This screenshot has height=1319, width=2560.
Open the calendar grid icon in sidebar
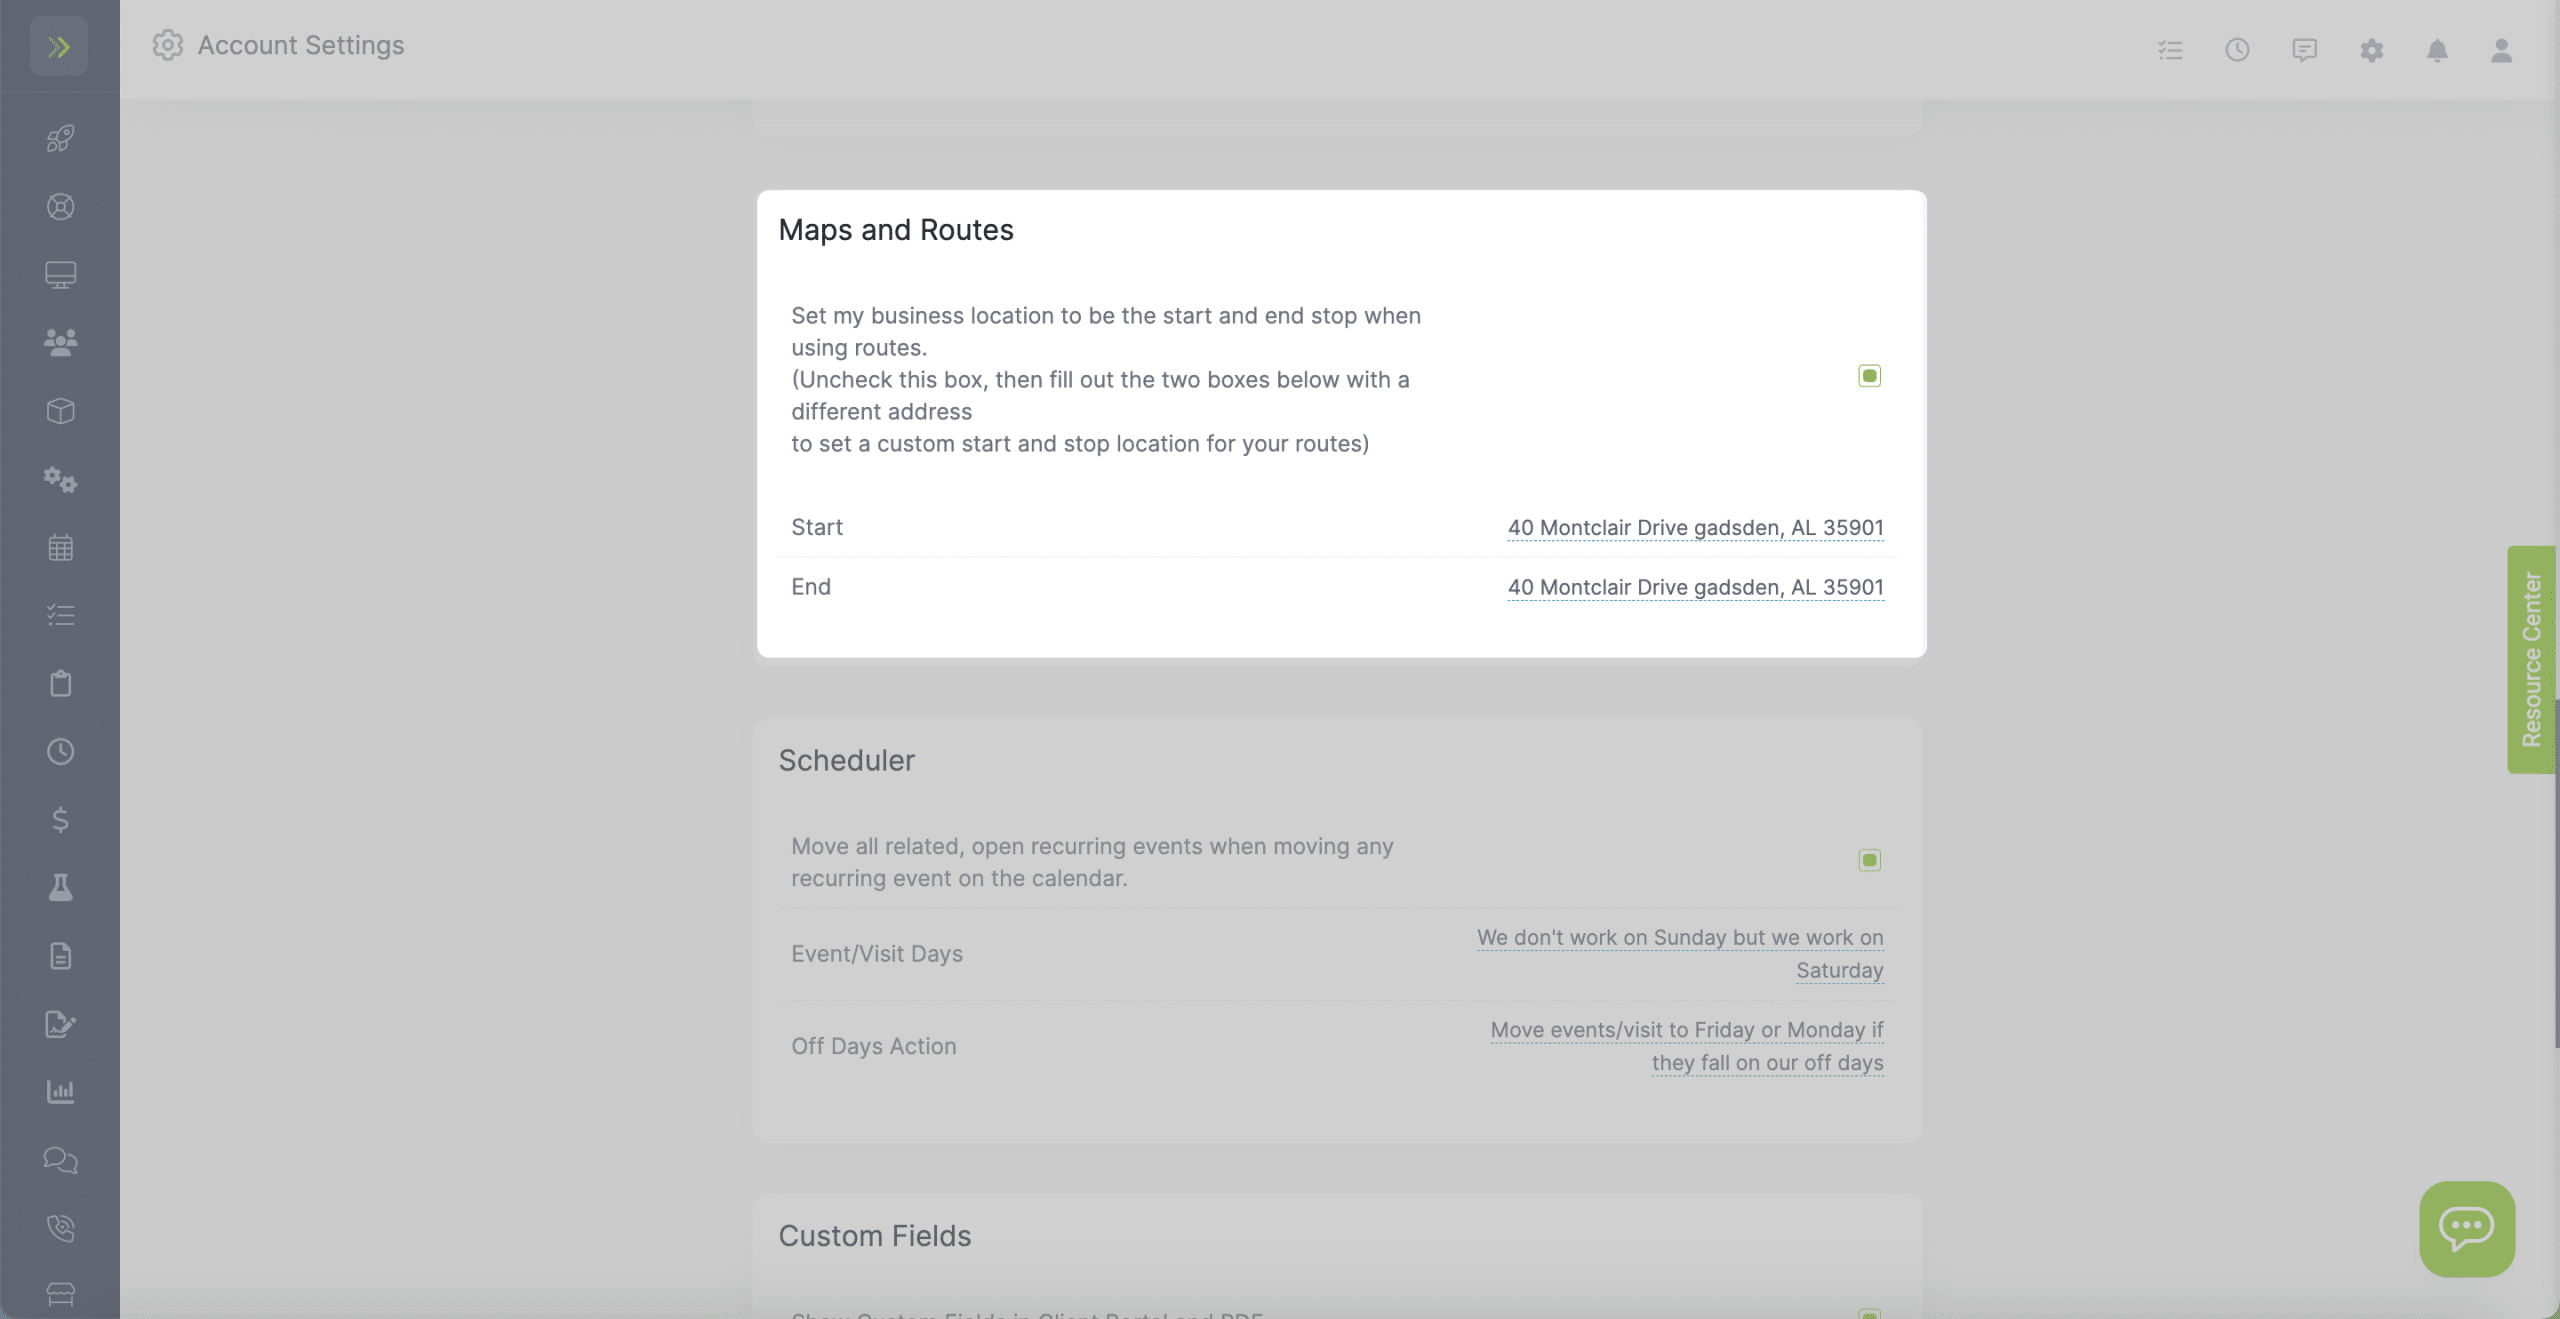coord(60,547)
